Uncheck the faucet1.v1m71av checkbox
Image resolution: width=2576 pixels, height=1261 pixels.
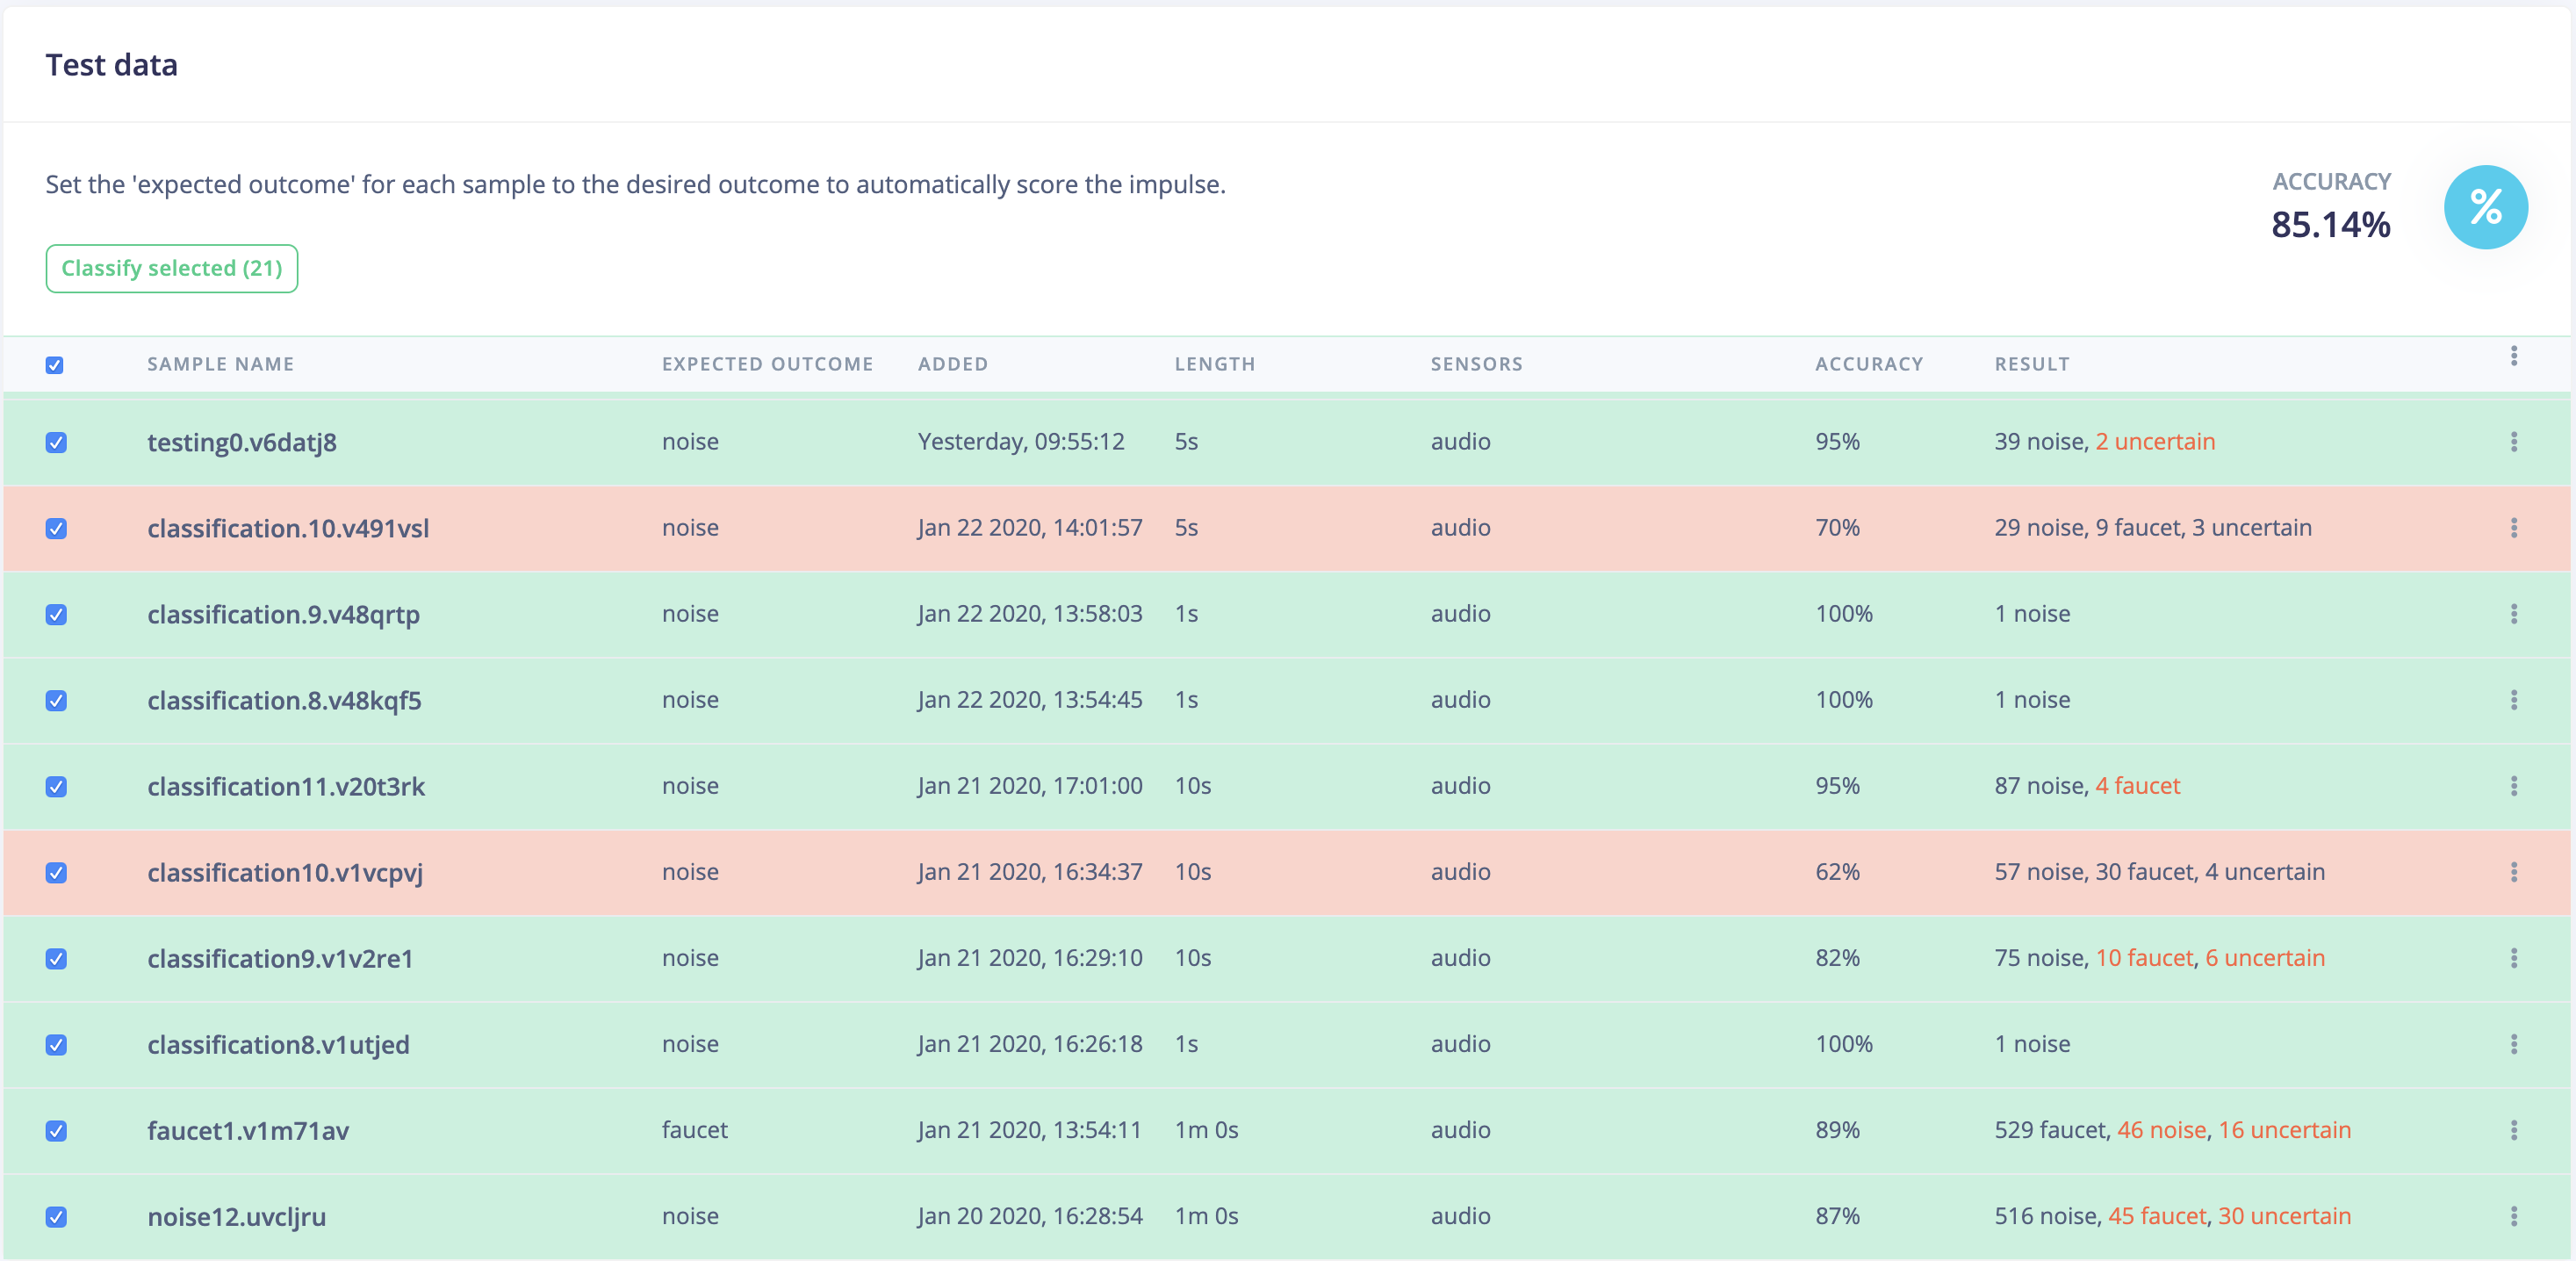(56, 1131)
